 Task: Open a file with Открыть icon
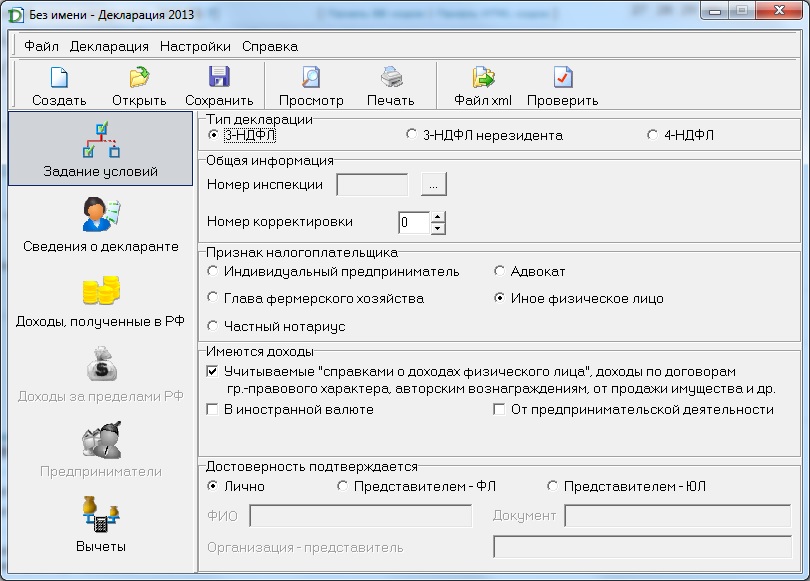139,78
